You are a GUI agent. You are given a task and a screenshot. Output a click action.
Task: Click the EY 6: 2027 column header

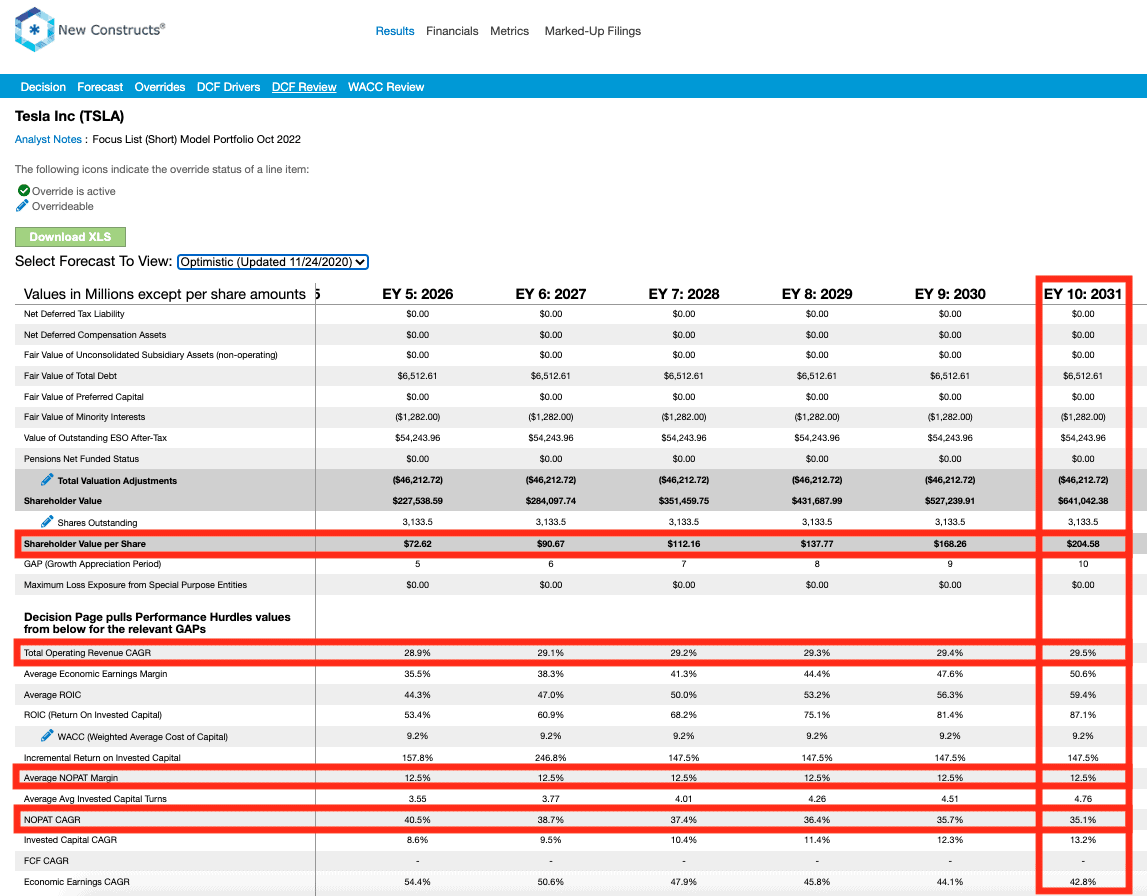(x=551, y=294)
